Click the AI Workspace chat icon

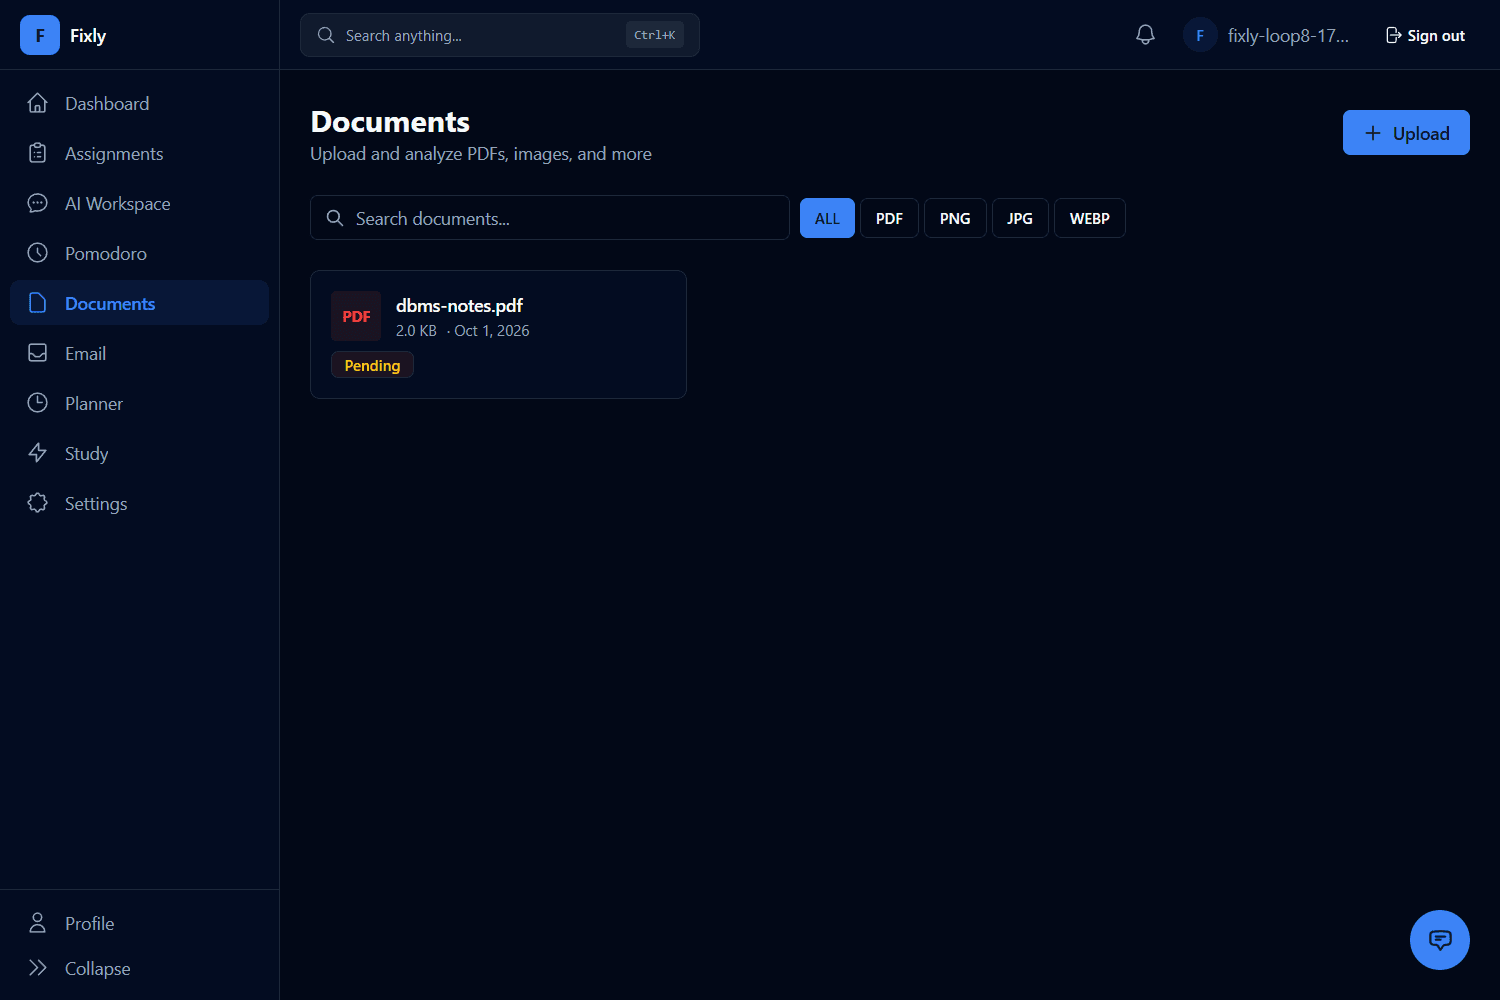pos(38,203)
